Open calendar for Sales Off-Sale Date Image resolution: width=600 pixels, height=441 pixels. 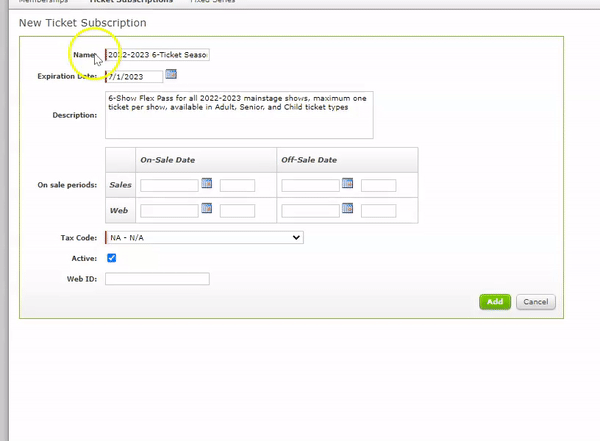point(347,183)
